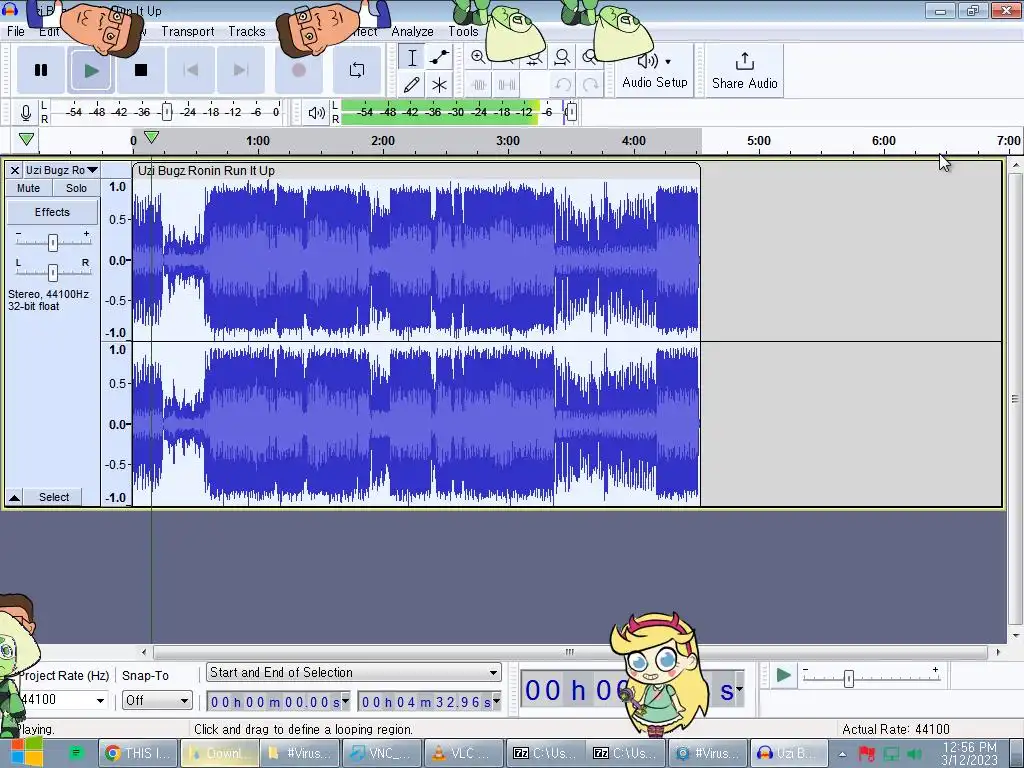
Task: Click the track Select button
Action: (54, 498)
